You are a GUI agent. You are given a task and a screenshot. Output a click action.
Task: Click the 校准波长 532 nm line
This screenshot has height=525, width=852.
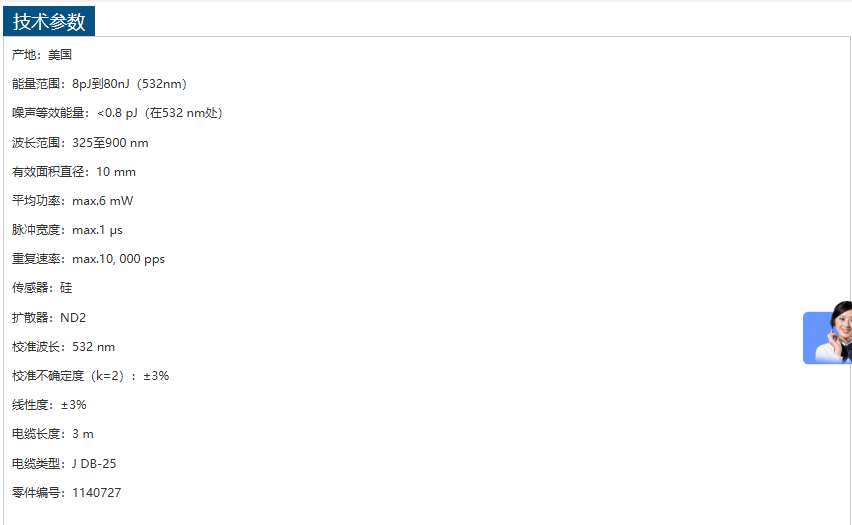(63, 347)
